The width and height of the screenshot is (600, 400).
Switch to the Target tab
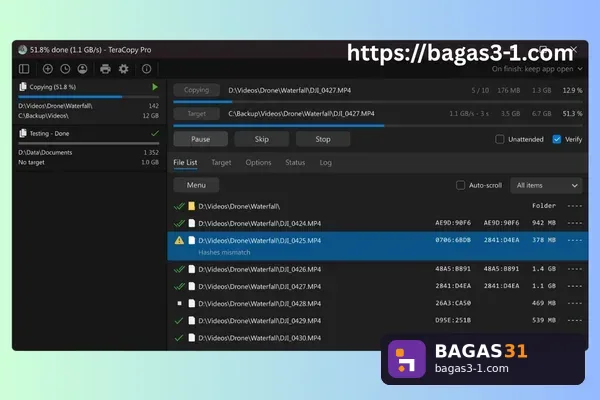coord(221,162)
